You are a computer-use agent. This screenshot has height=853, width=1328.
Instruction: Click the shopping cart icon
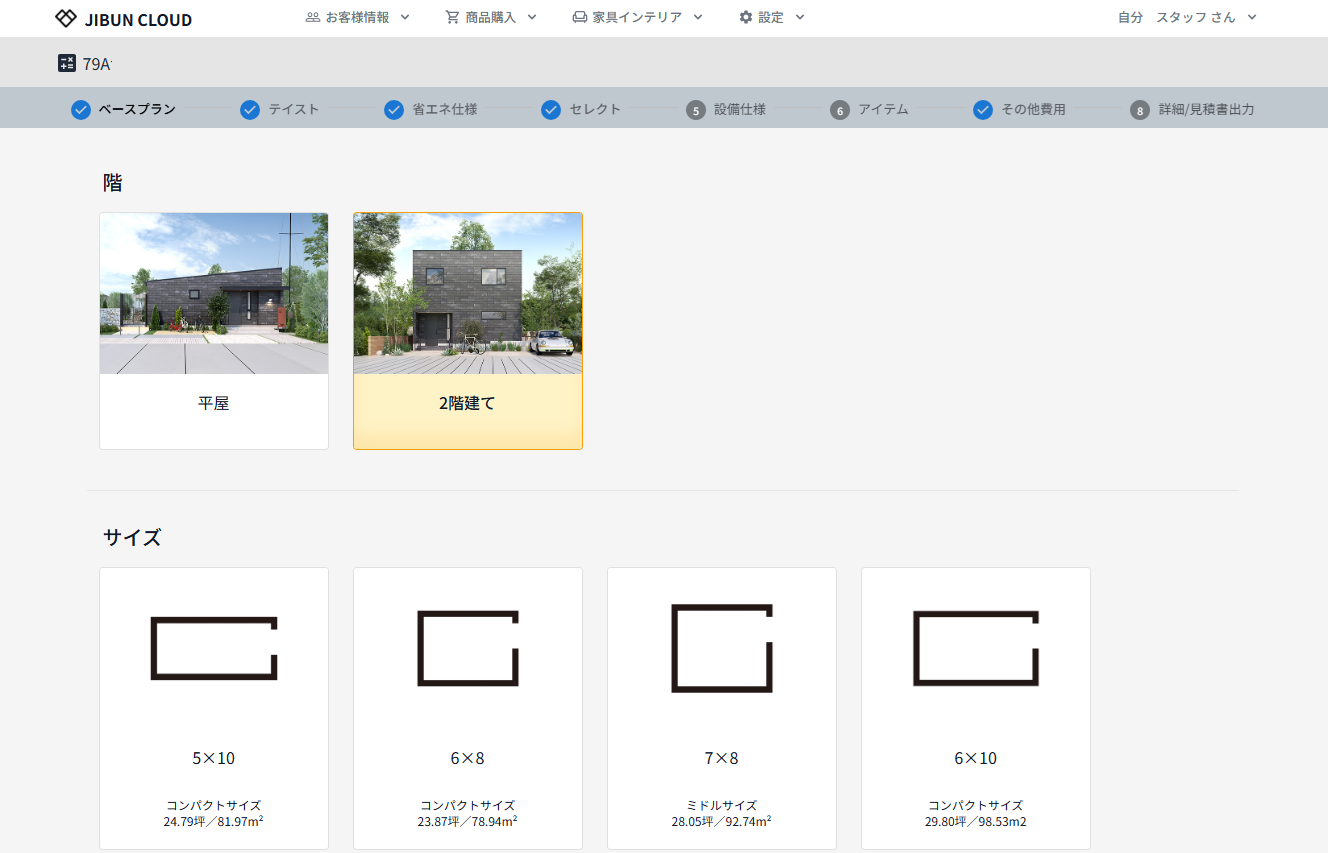pyautogui.click(x=453, y=17)
